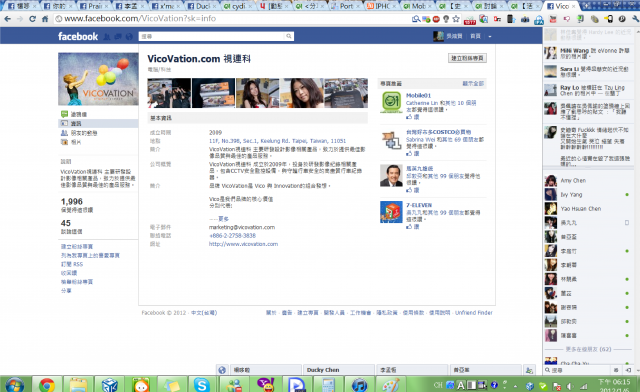This screenshot has height=392, width=640.
Task: Open Photos item in left sidebar
Action: [x=71, y=142]
